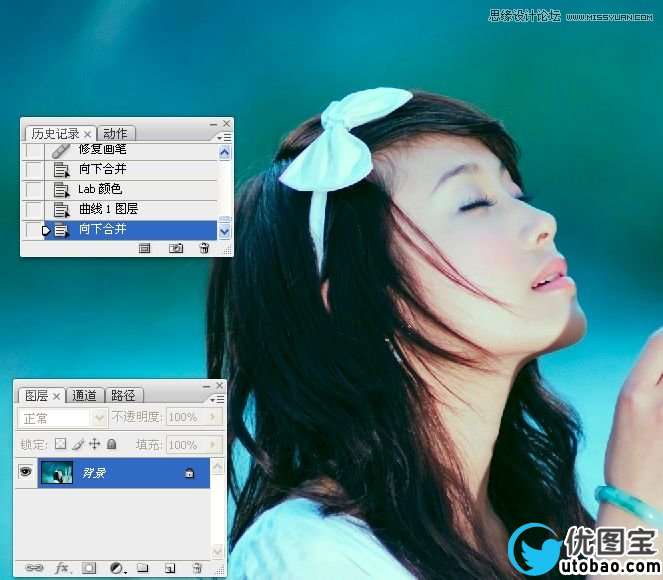The height and width of the screenshot is (580, 663).
Task: Open the opacity slider arrow
Action: tap(213, 417)
